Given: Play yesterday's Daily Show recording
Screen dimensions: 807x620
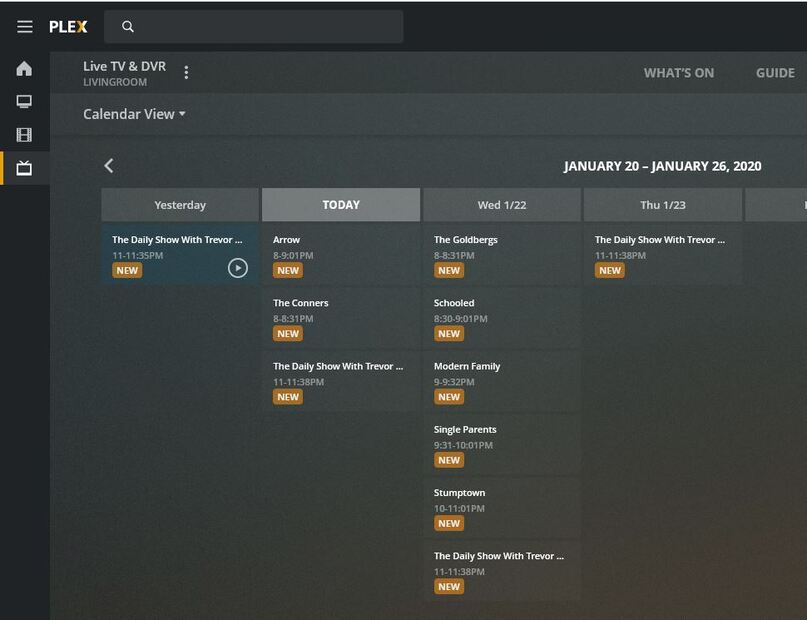Looking at the screenshot, I should click(x=238, y=268).
